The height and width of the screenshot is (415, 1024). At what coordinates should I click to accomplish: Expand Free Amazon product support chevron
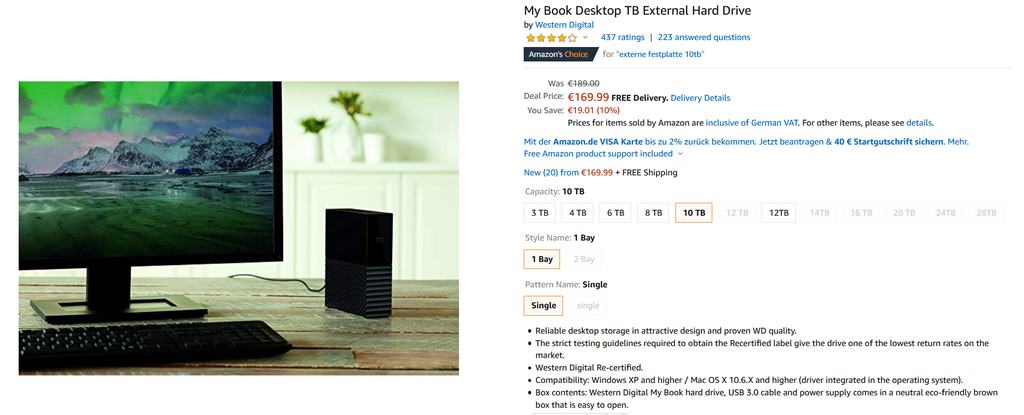point(680,154)
